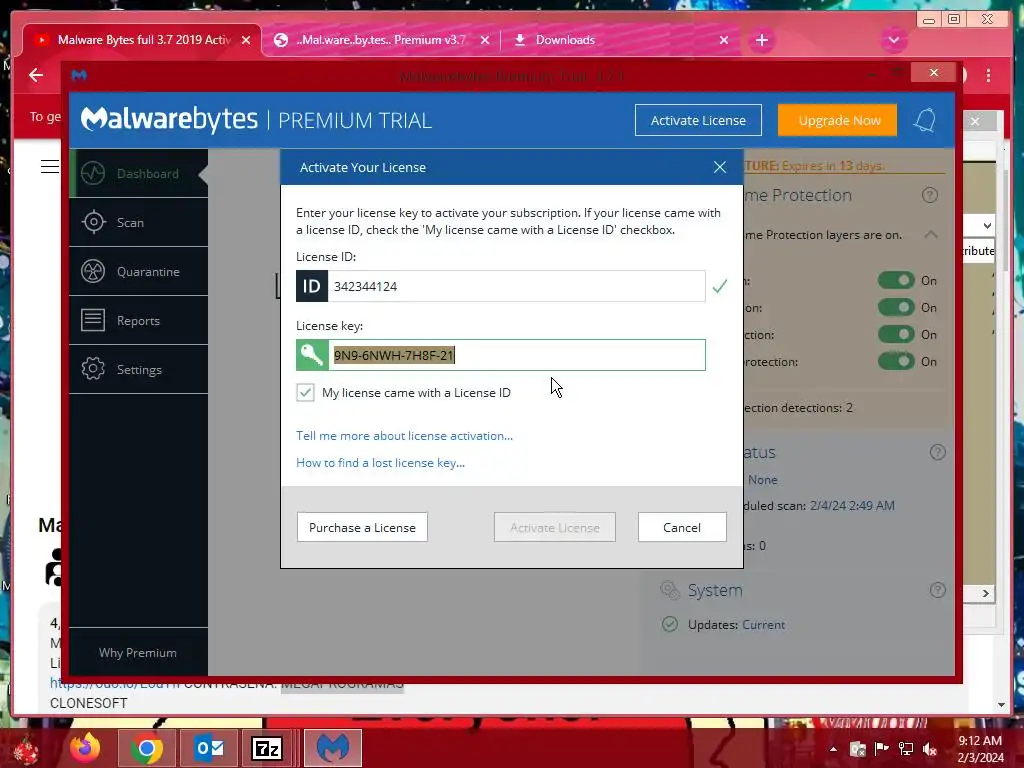Click the browser page vertical scrollbar down arrow
Screen dimensions: 1024x768
coord(1001,705)
